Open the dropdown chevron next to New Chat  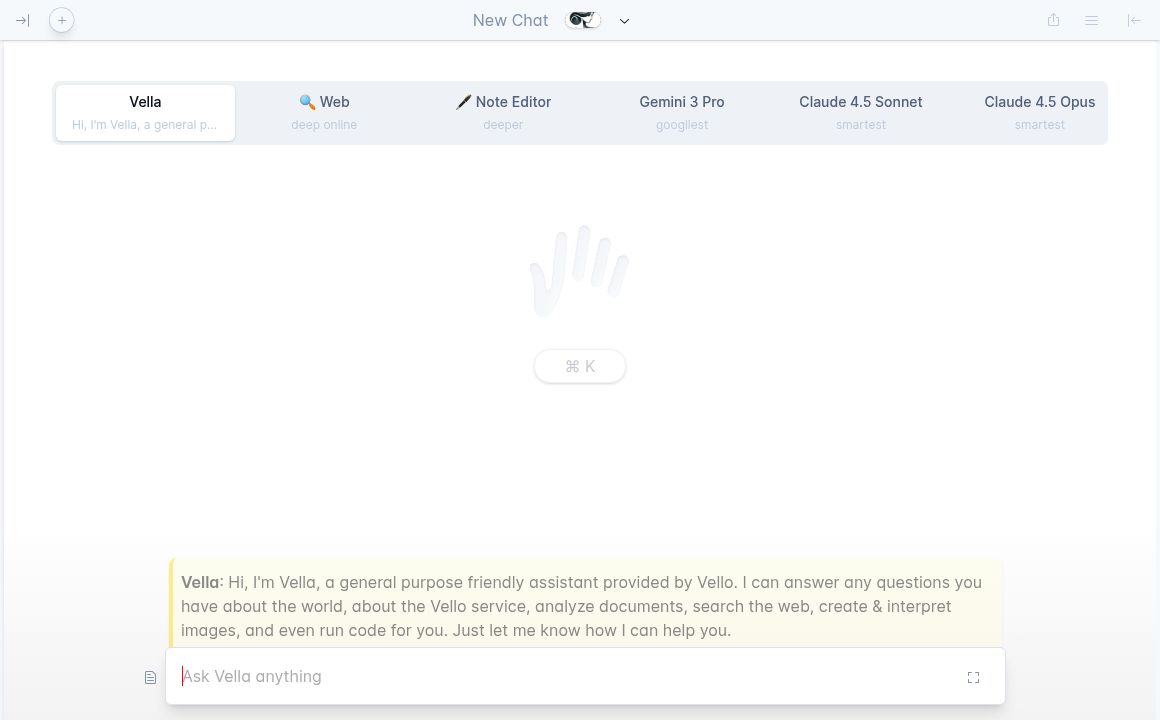point(625,21)
